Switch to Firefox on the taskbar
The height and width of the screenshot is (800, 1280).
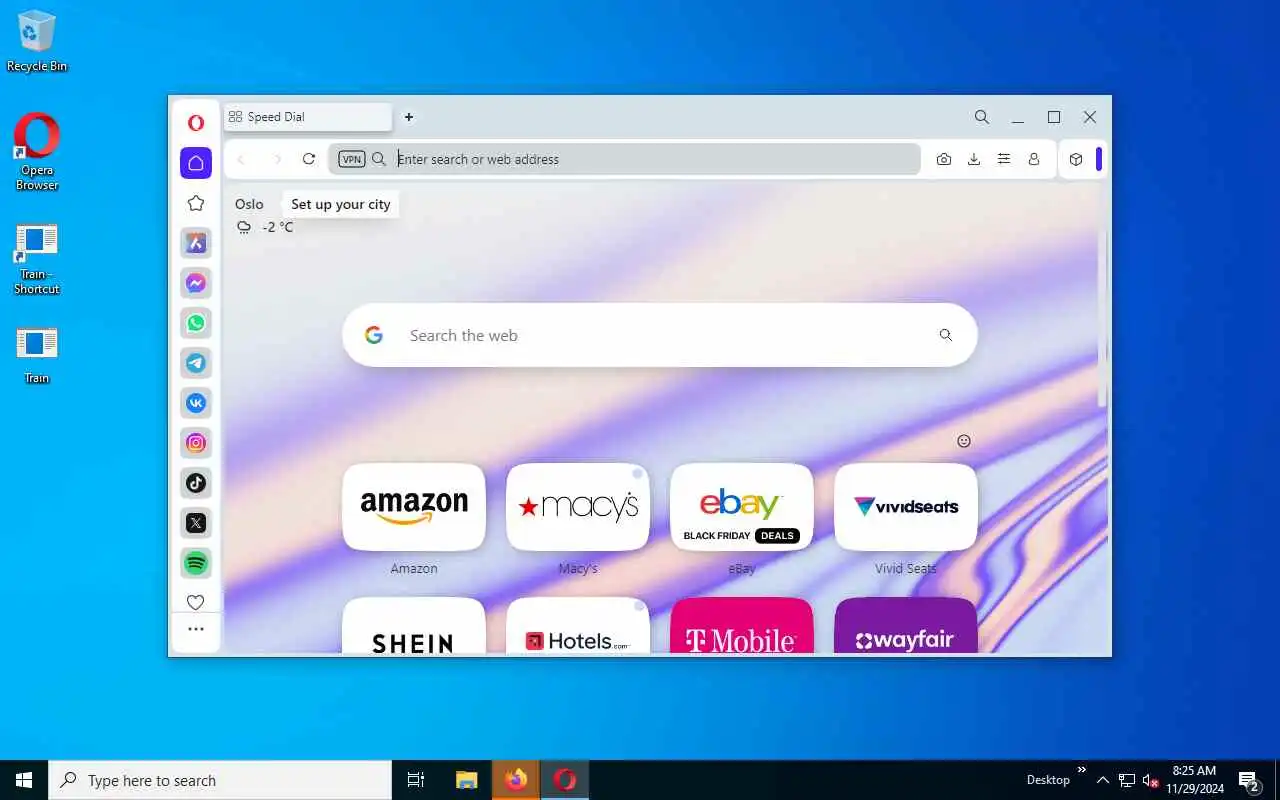(516, 780)
